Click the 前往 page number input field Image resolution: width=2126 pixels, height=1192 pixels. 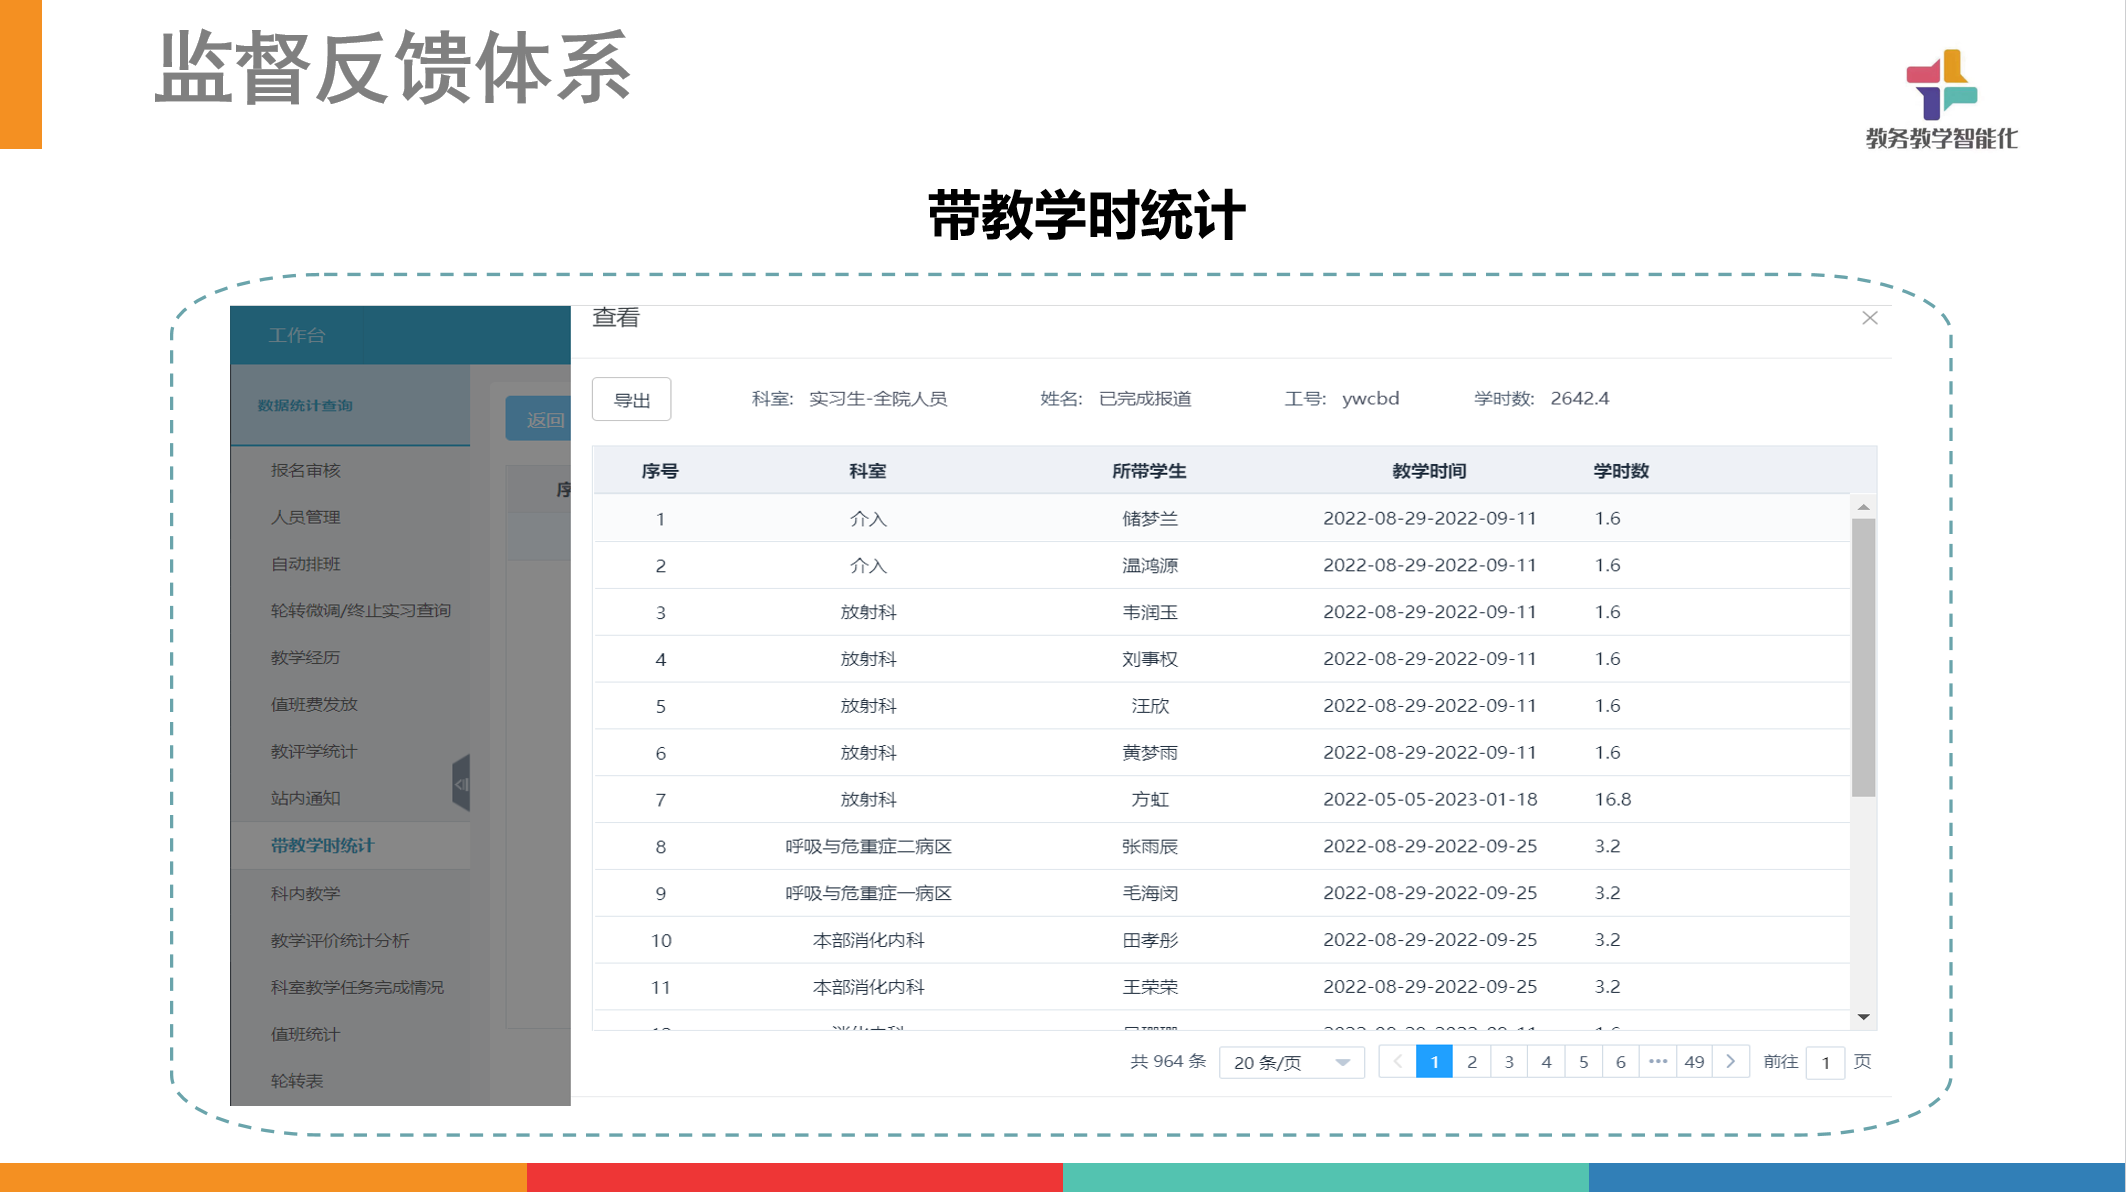tap(1825, 1062)
